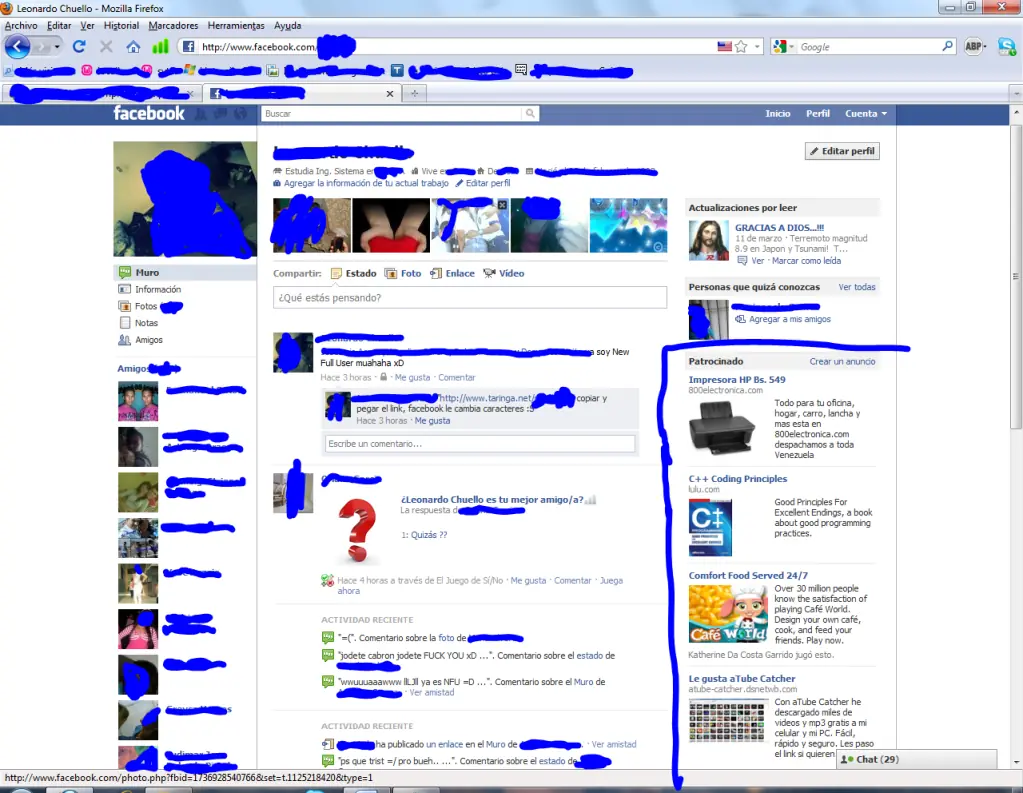Click the Video sharing icon
Screen dimensions: 1023x793
coord(489,273)
